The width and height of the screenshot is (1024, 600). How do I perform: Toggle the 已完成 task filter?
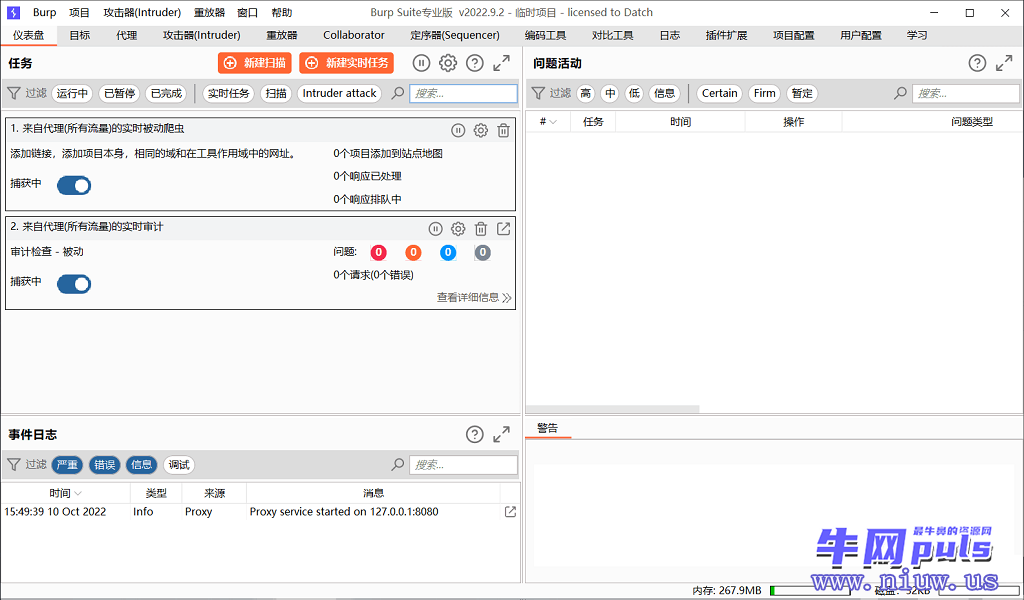pyautogui.click(x=167, y=93)
